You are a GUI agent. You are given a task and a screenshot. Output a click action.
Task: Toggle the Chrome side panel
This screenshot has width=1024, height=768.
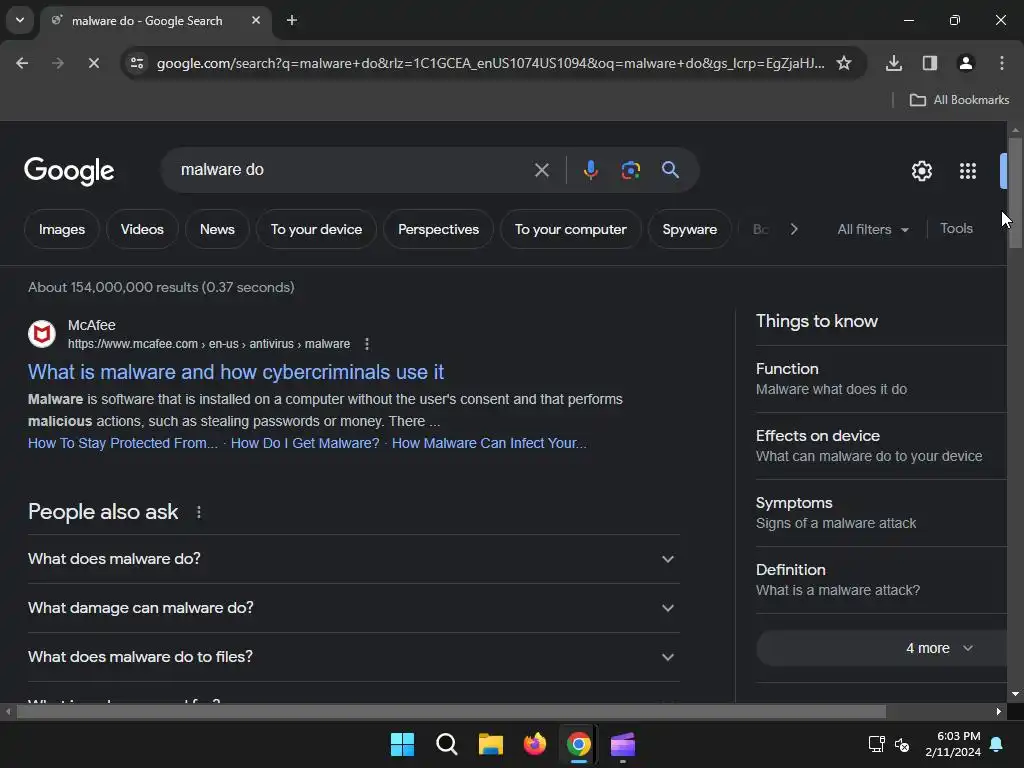(930, 63)
